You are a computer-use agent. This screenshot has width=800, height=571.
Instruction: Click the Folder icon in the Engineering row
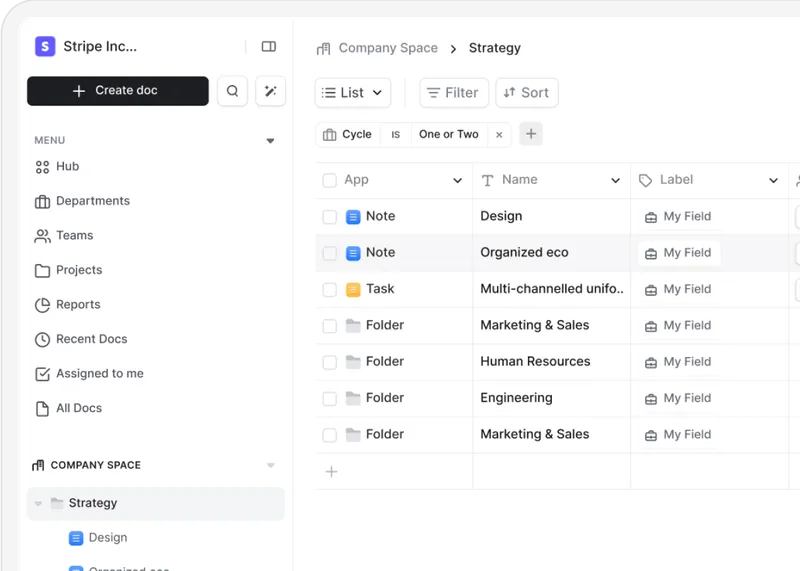(x=353, y=398)
